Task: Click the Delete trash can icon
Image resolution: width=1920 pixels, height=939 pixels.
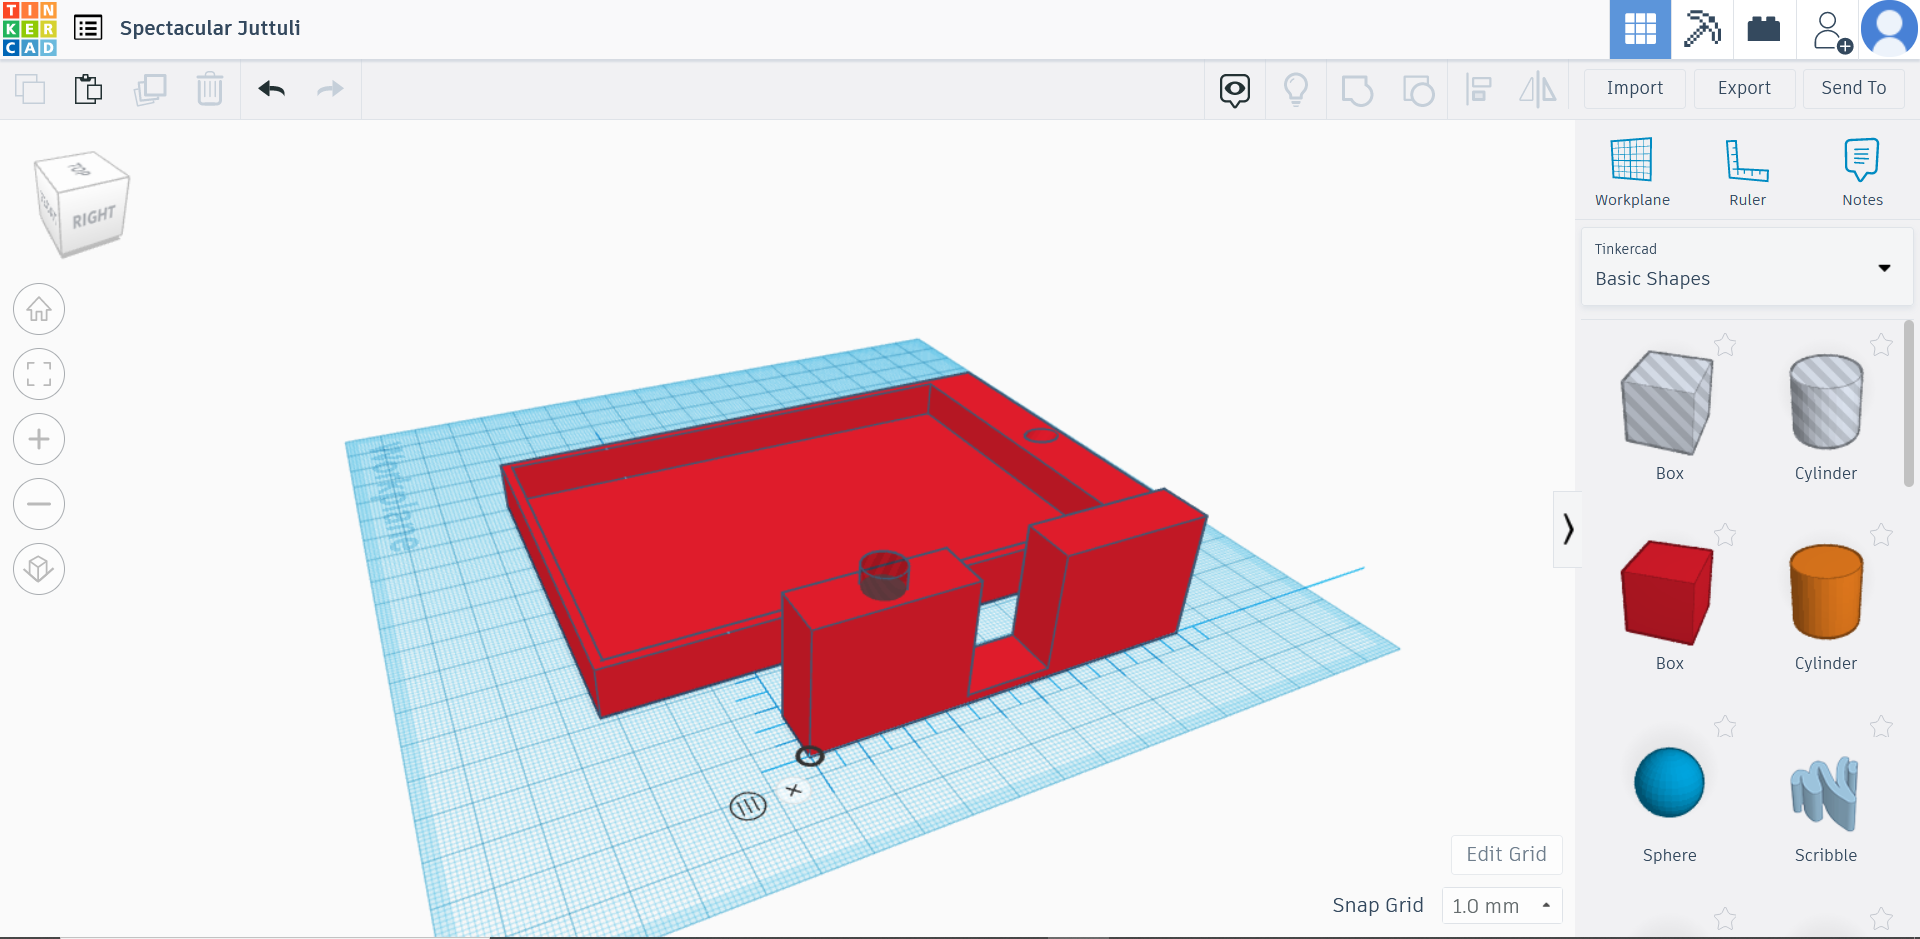Action: coord(210,89)
